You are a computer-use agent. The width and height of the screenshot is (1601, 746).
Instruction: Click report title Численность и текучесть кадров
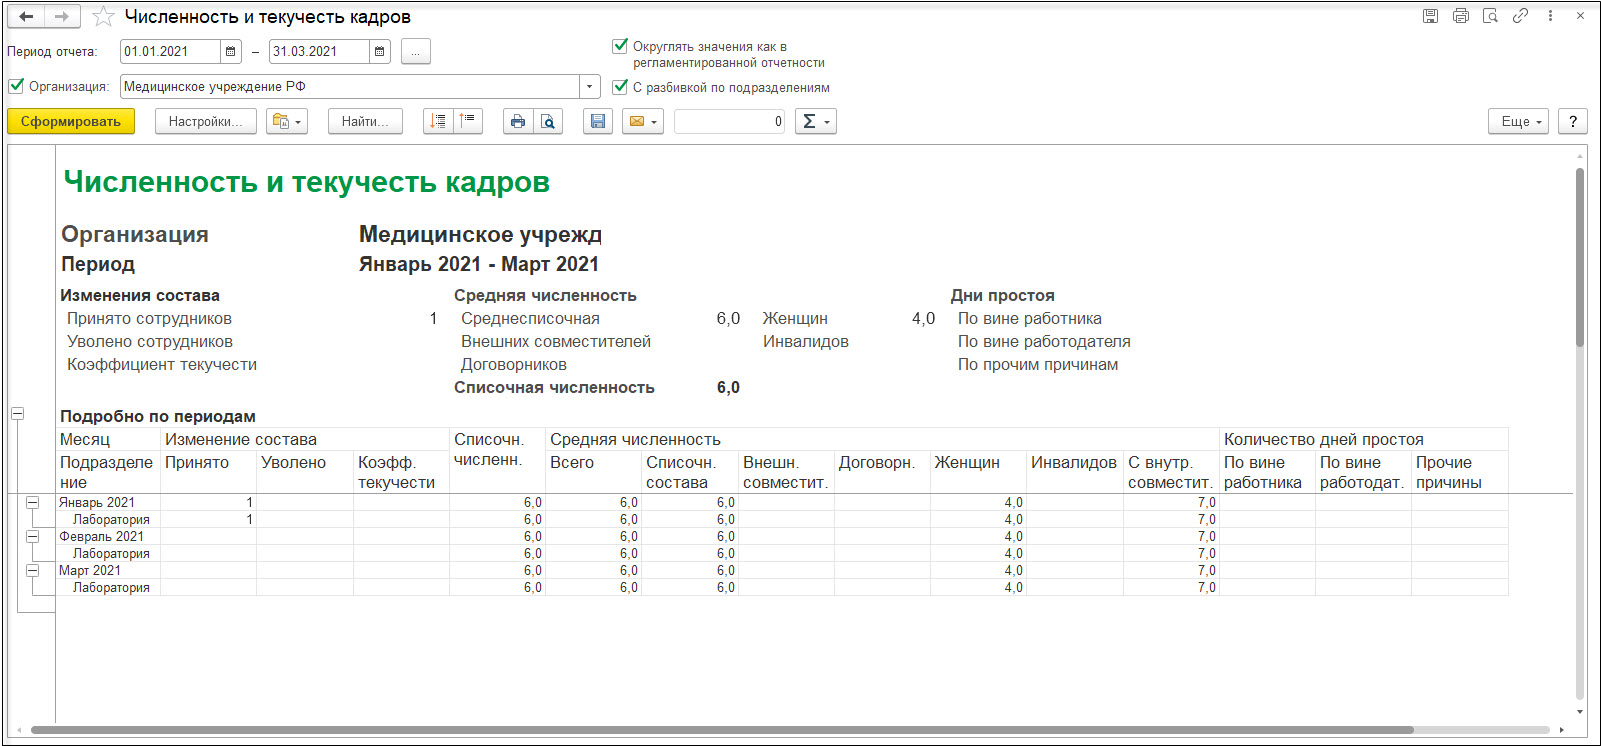(x=307, y=181)
